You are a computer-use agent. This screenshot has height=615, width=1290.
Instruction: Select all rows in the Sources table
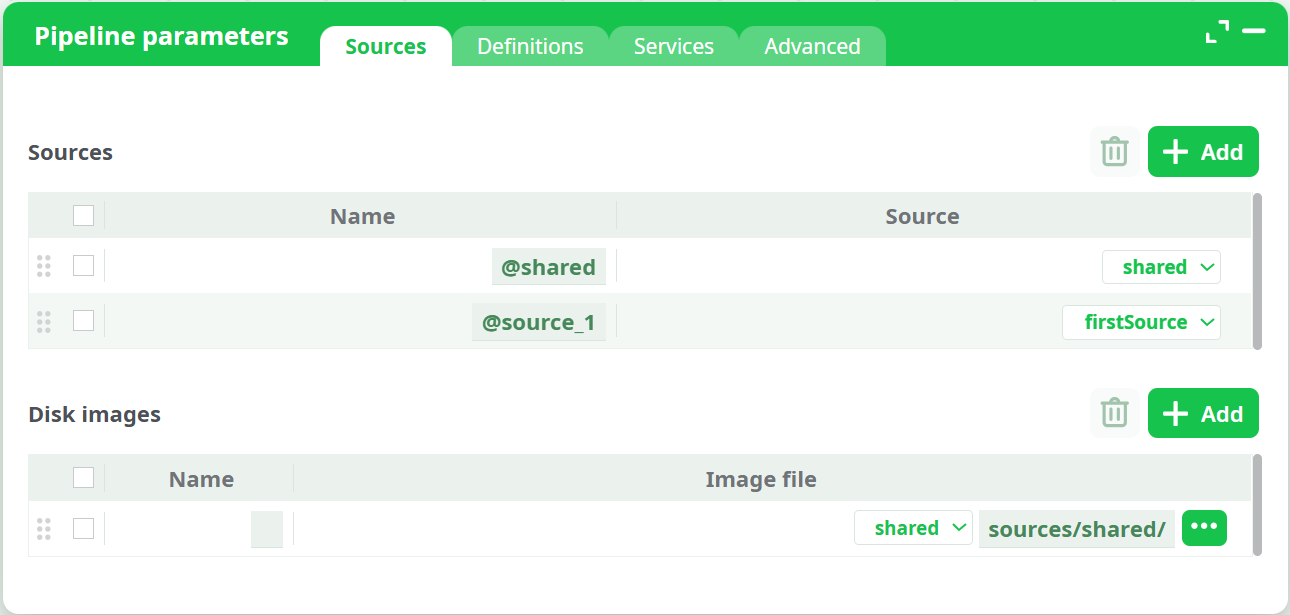click(x=83, y=215)
